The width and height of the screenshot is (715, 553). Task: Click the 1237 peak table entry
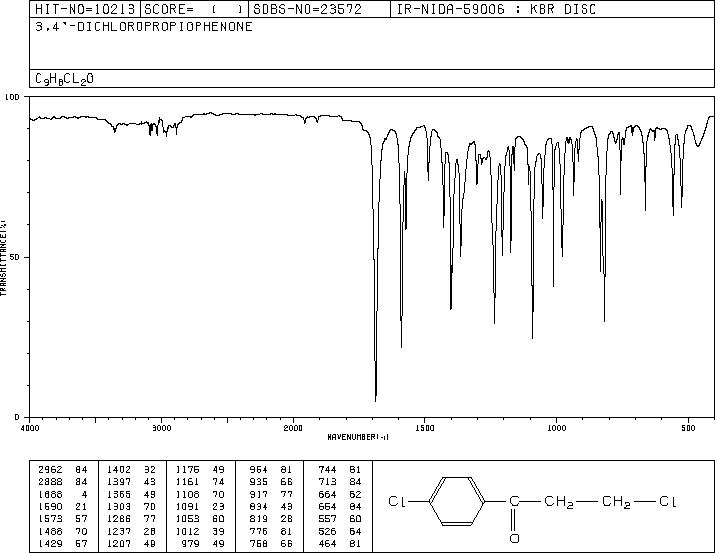pos(131,531)
